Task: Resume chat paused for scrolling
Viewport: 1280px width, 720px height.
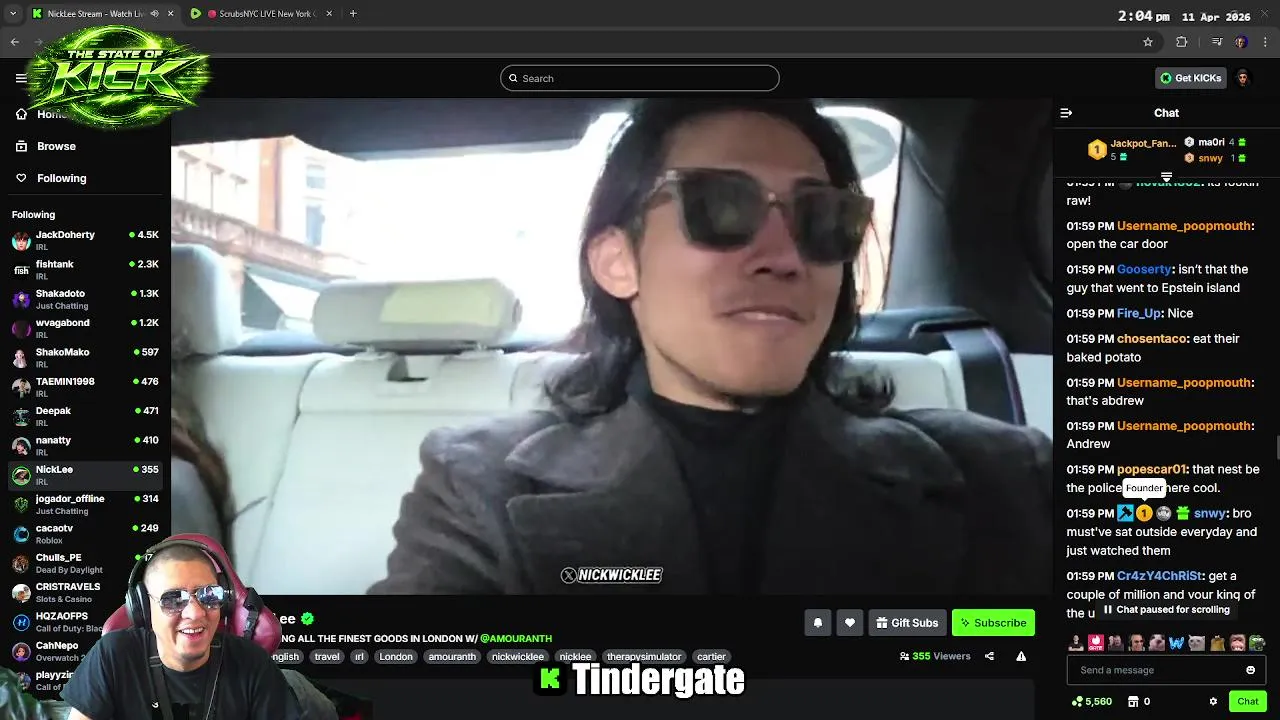Action: (x=1166, y=609)
